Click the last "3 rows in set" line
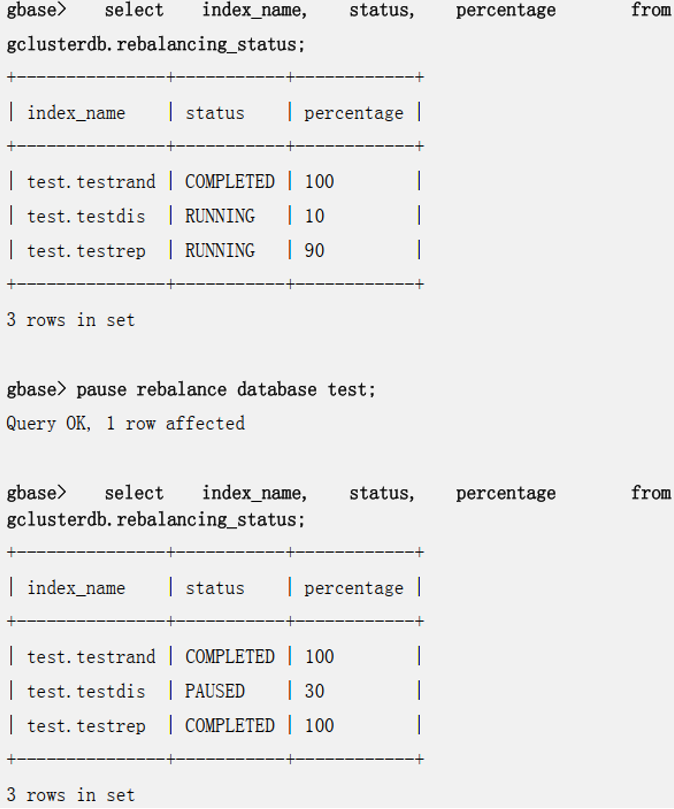 [70, 795]
